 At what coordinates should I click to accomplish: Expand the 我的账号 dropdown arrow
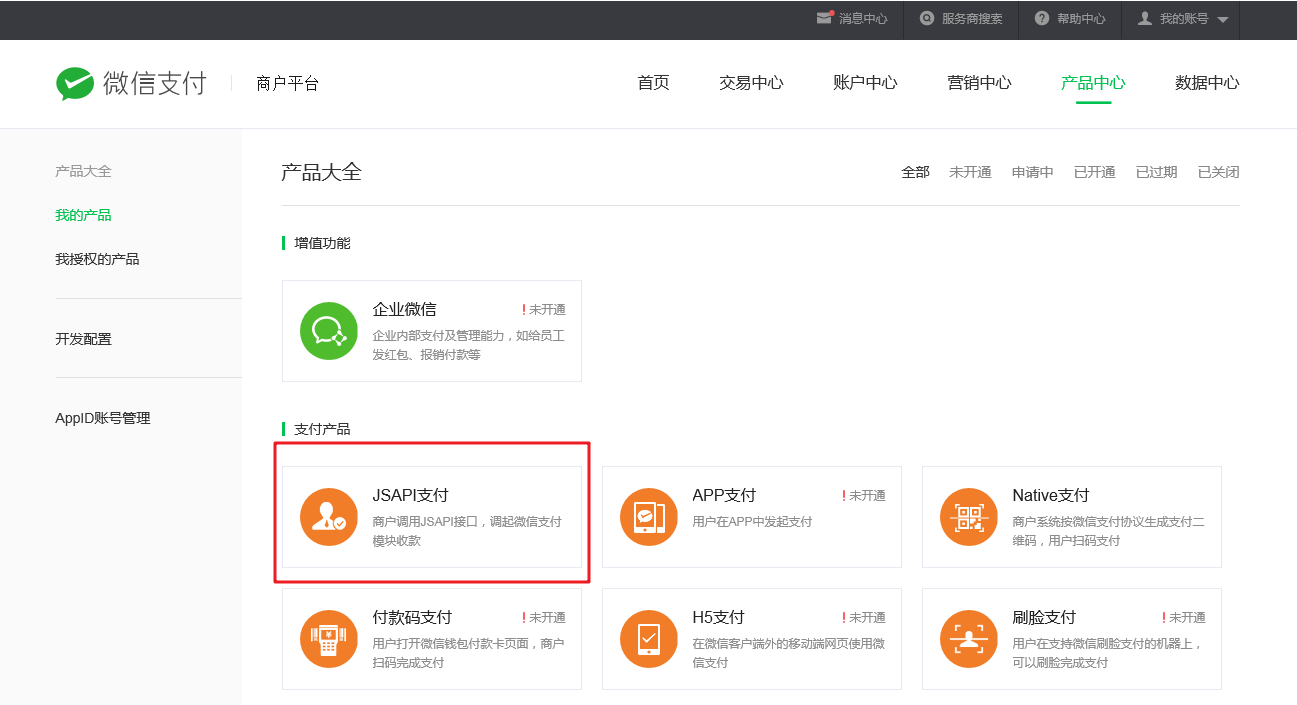[1222, 19]
